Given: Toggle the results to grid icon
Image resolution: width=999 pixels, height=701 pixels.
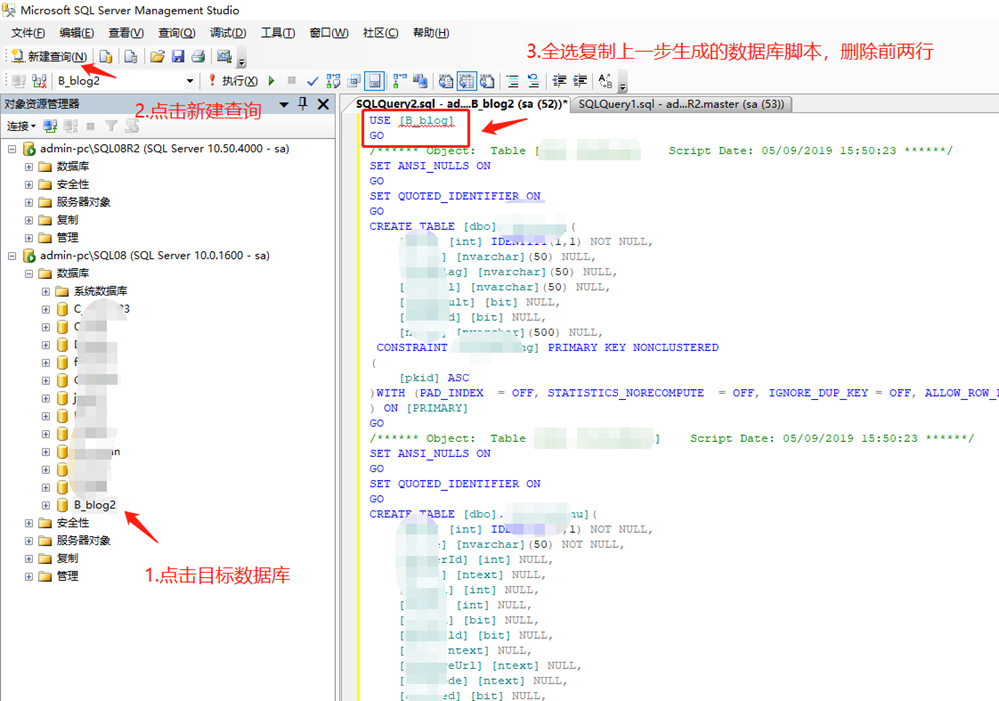Looking at the screenshot, I should point(466,80).
